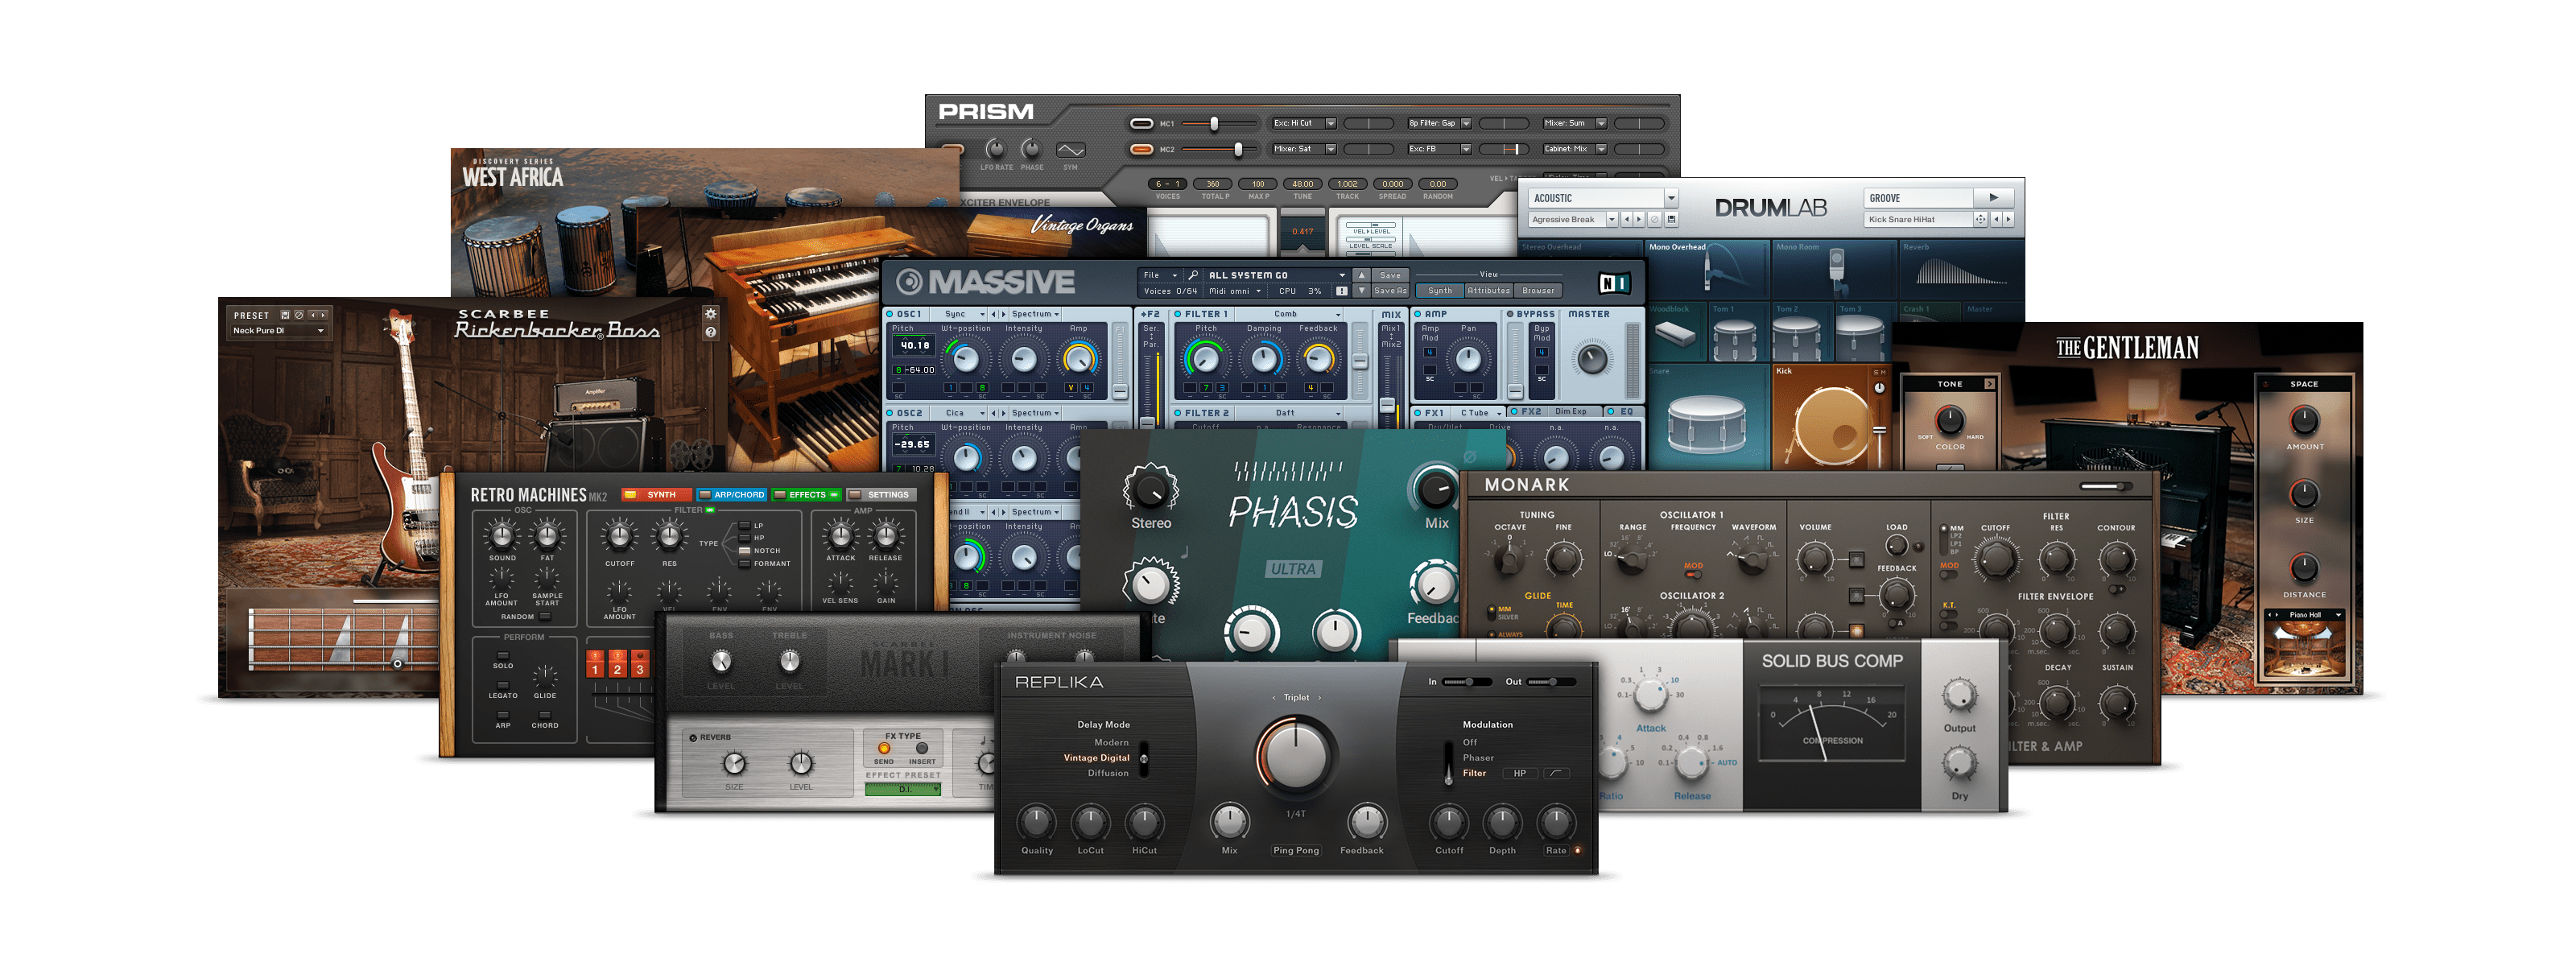Select next preset up arrow in Massive
2576x966 pixels.
pyautogui.click(x=1361, y=275)
